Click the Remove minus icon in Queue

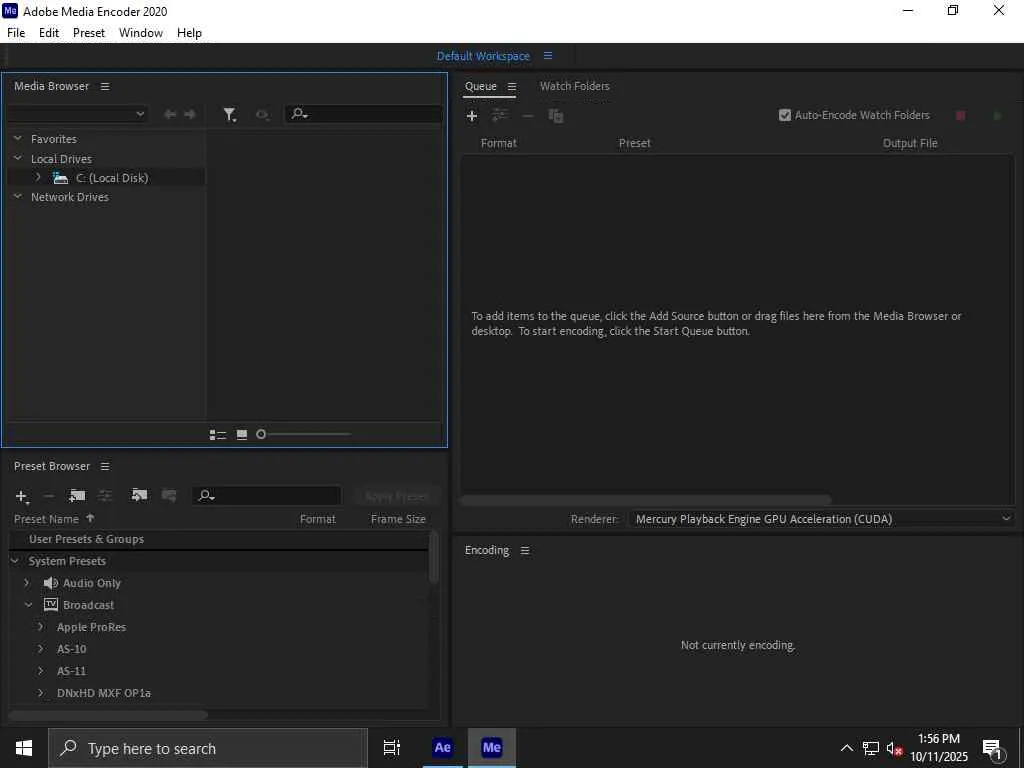(x=528, y=116)
